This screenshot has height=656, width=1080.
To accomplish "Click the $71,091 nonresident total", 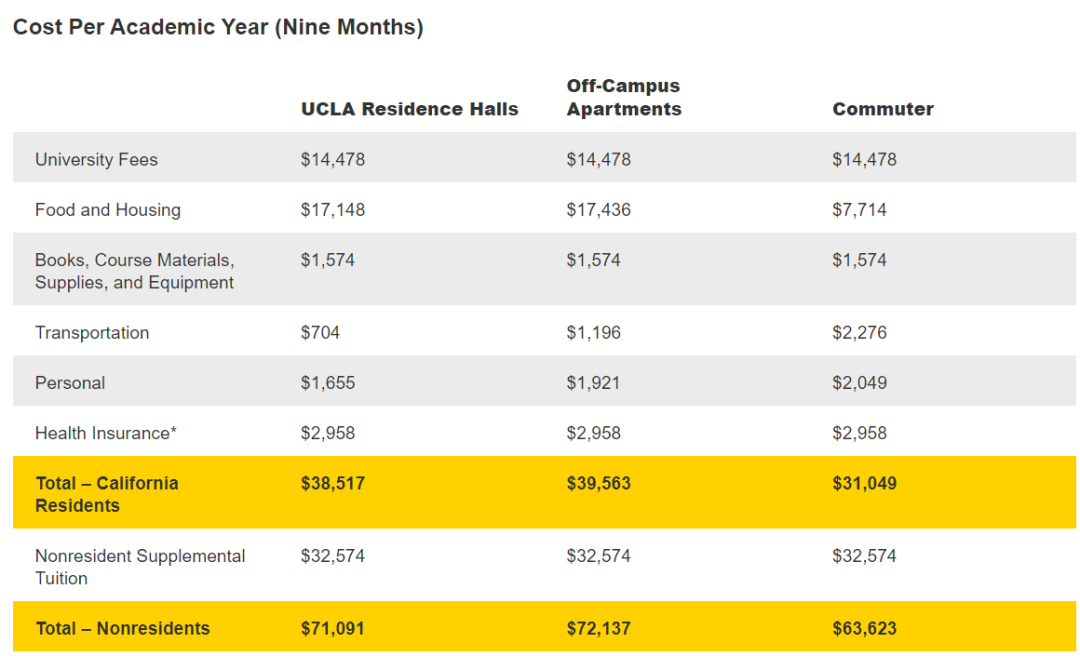I will tap(333, 628).
